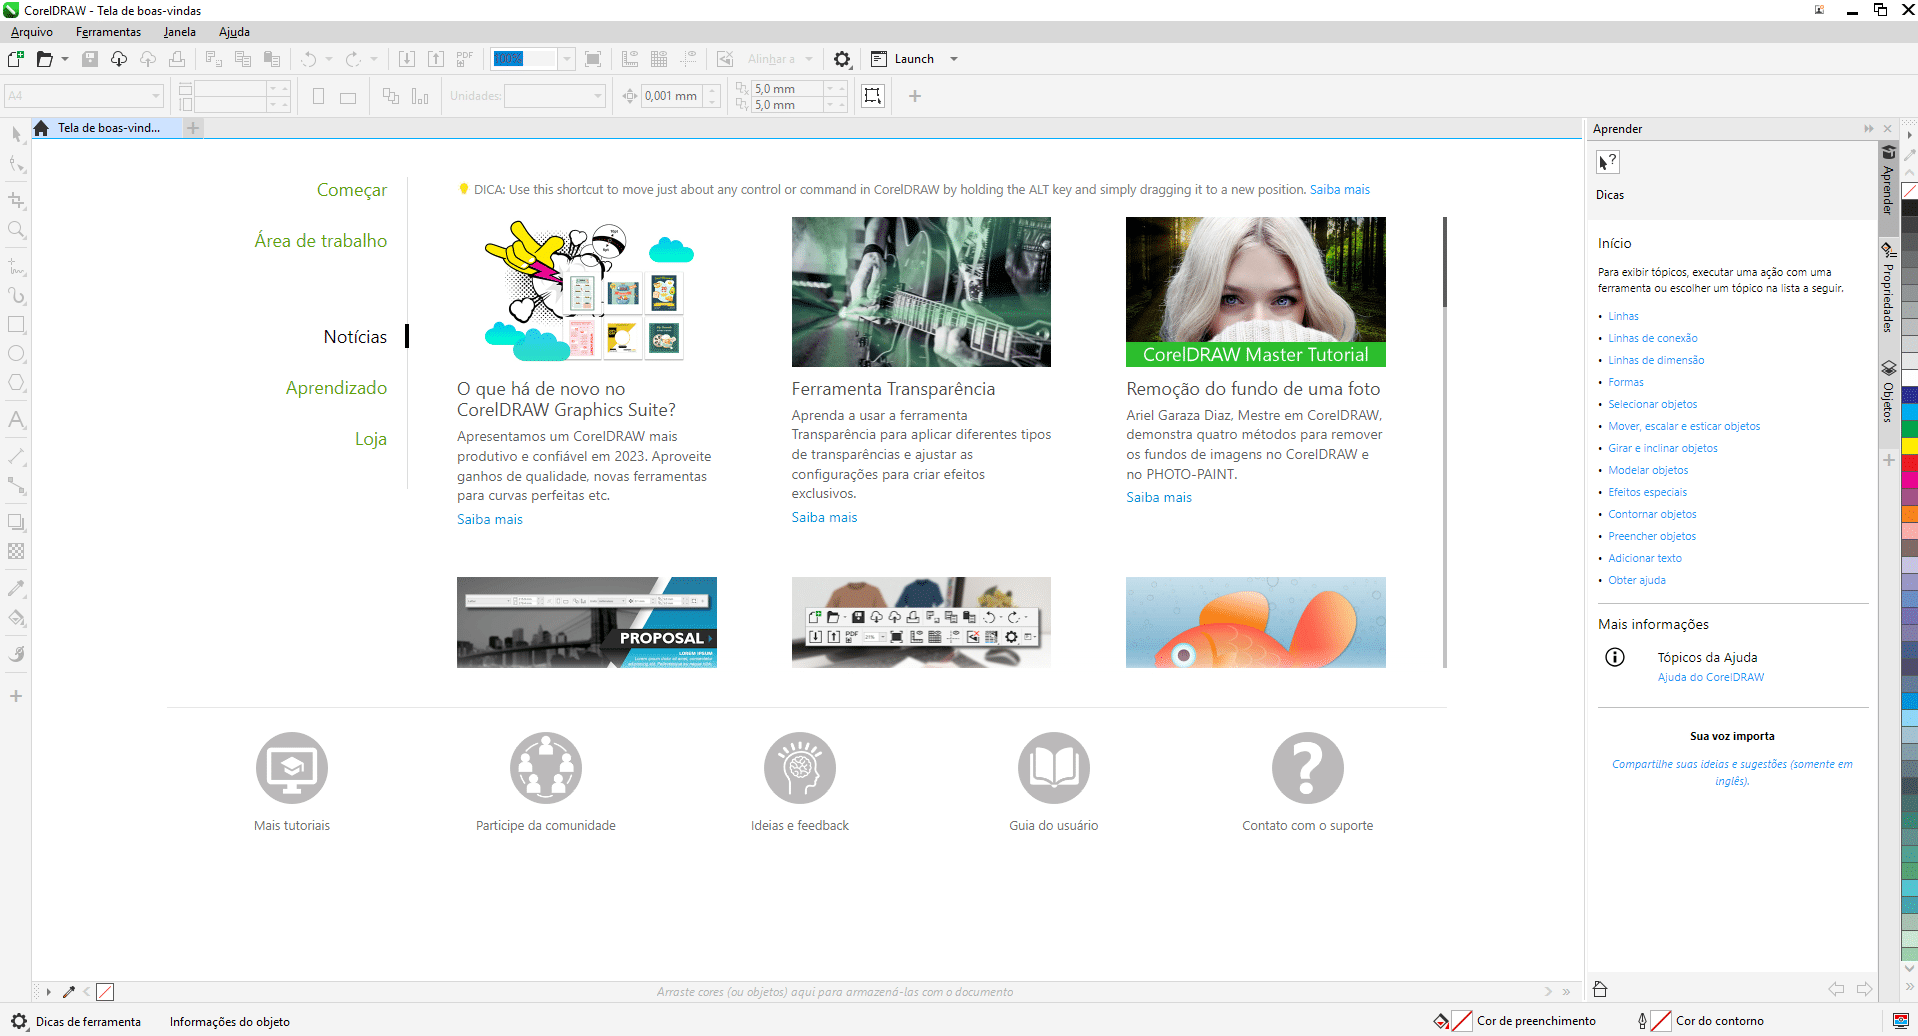Click the Import arrow icon

tap(407, 59)
